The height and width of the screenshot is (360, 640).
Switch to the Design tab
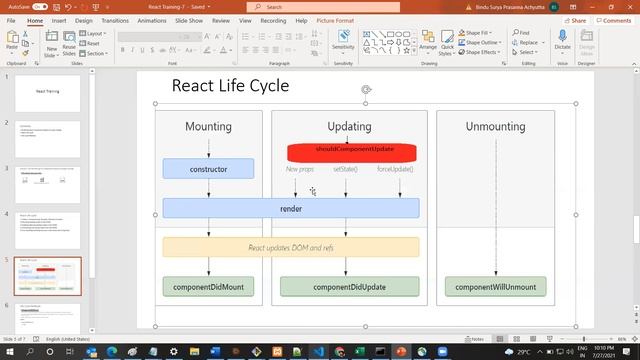point(84,20)
